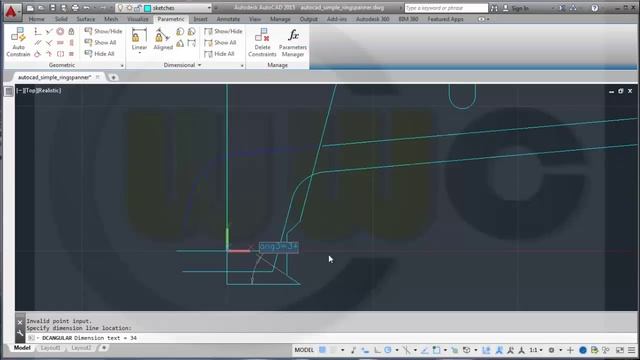640x360 pixels.
Task: Click the Save icon in Quick Access
Action: point(53,8)
